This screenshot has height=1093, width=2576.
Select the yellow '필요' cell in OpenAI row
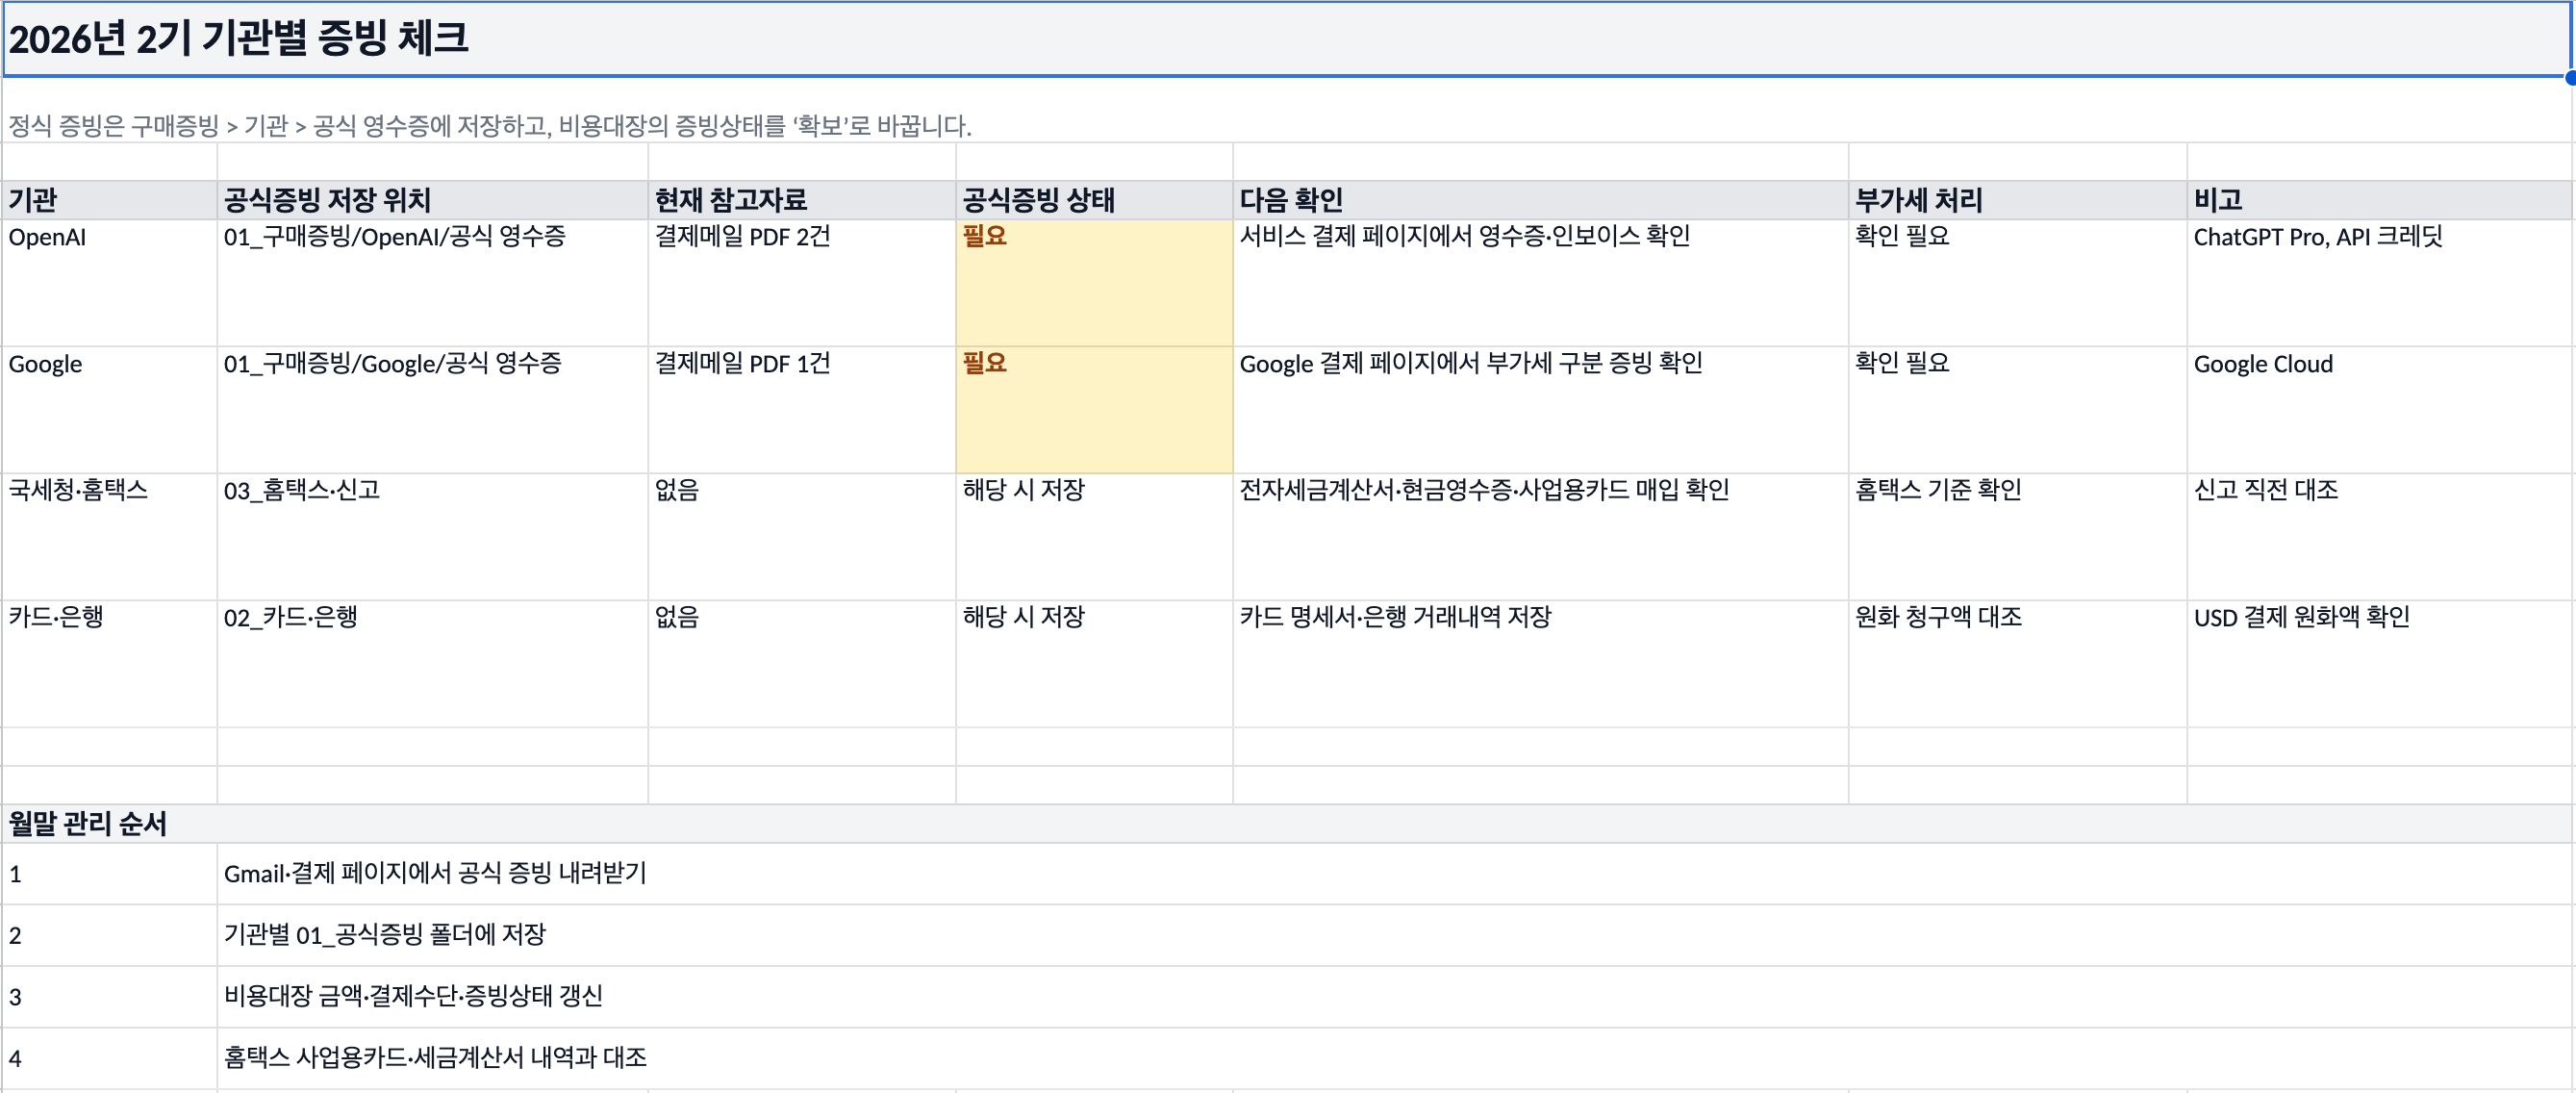coord(1094,283)
